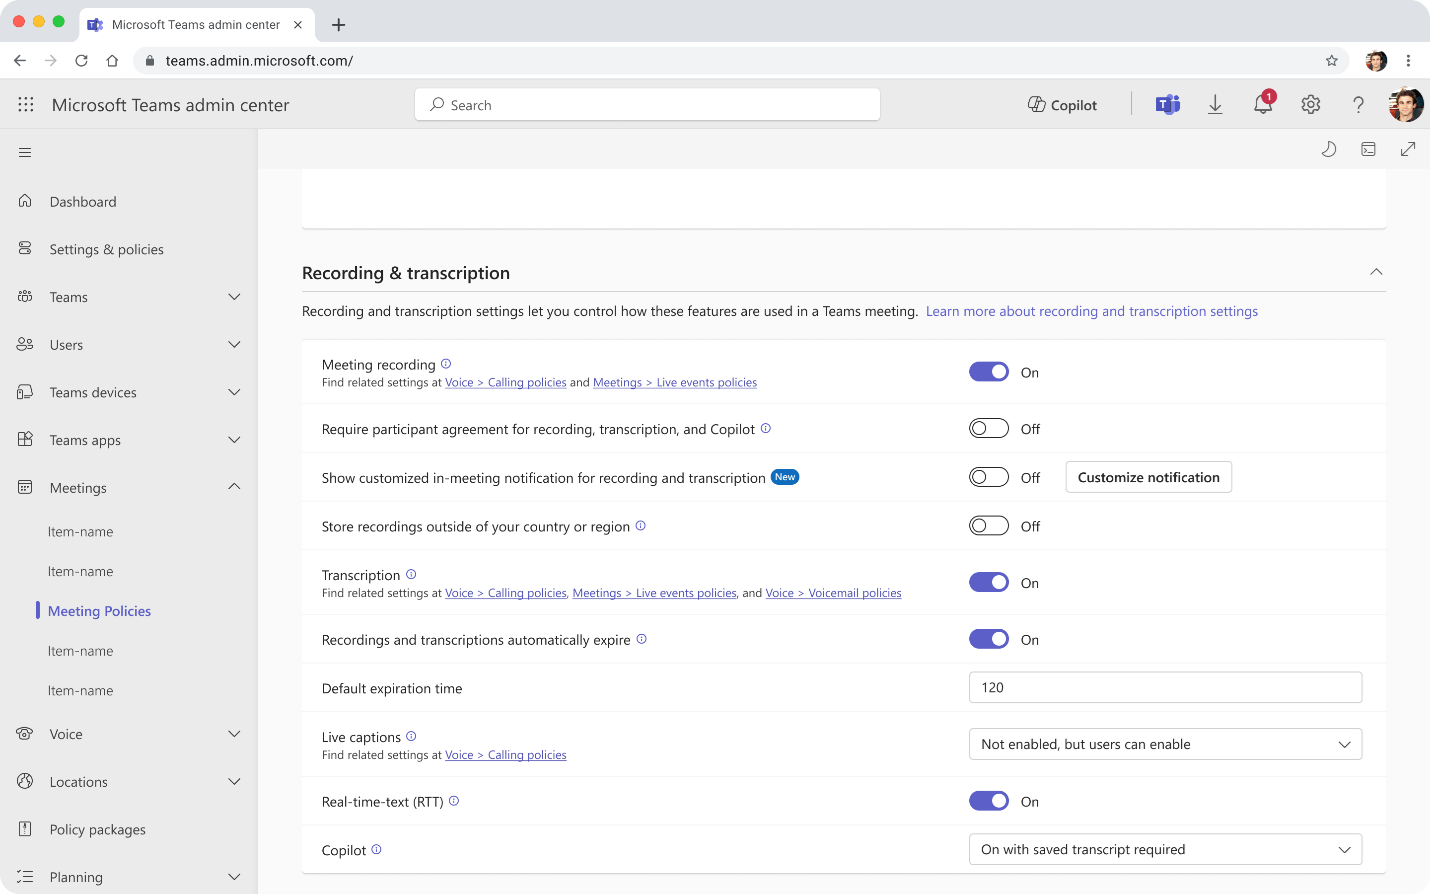Viewport: 1430px width, 894px height.
Task: Expand the Teams section in the sidebar
Action: click(x=234, y=297)
